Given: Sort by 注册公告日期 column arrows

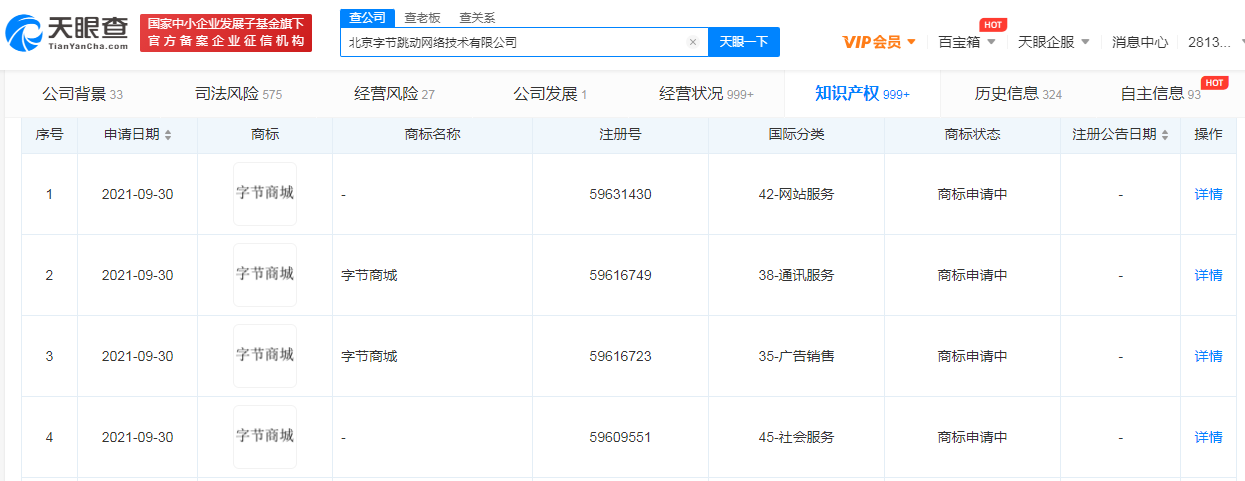Looking at the screenshot, I should [1164, 135].
